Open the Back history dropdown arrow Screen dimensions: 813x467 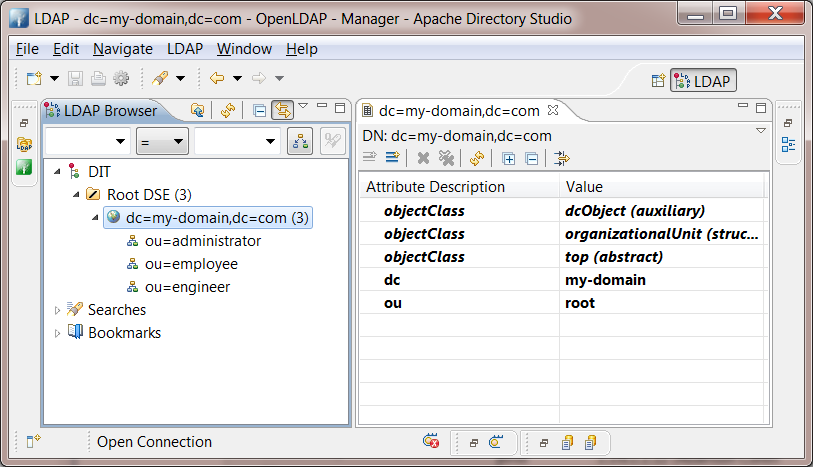(x=237, y=79)
